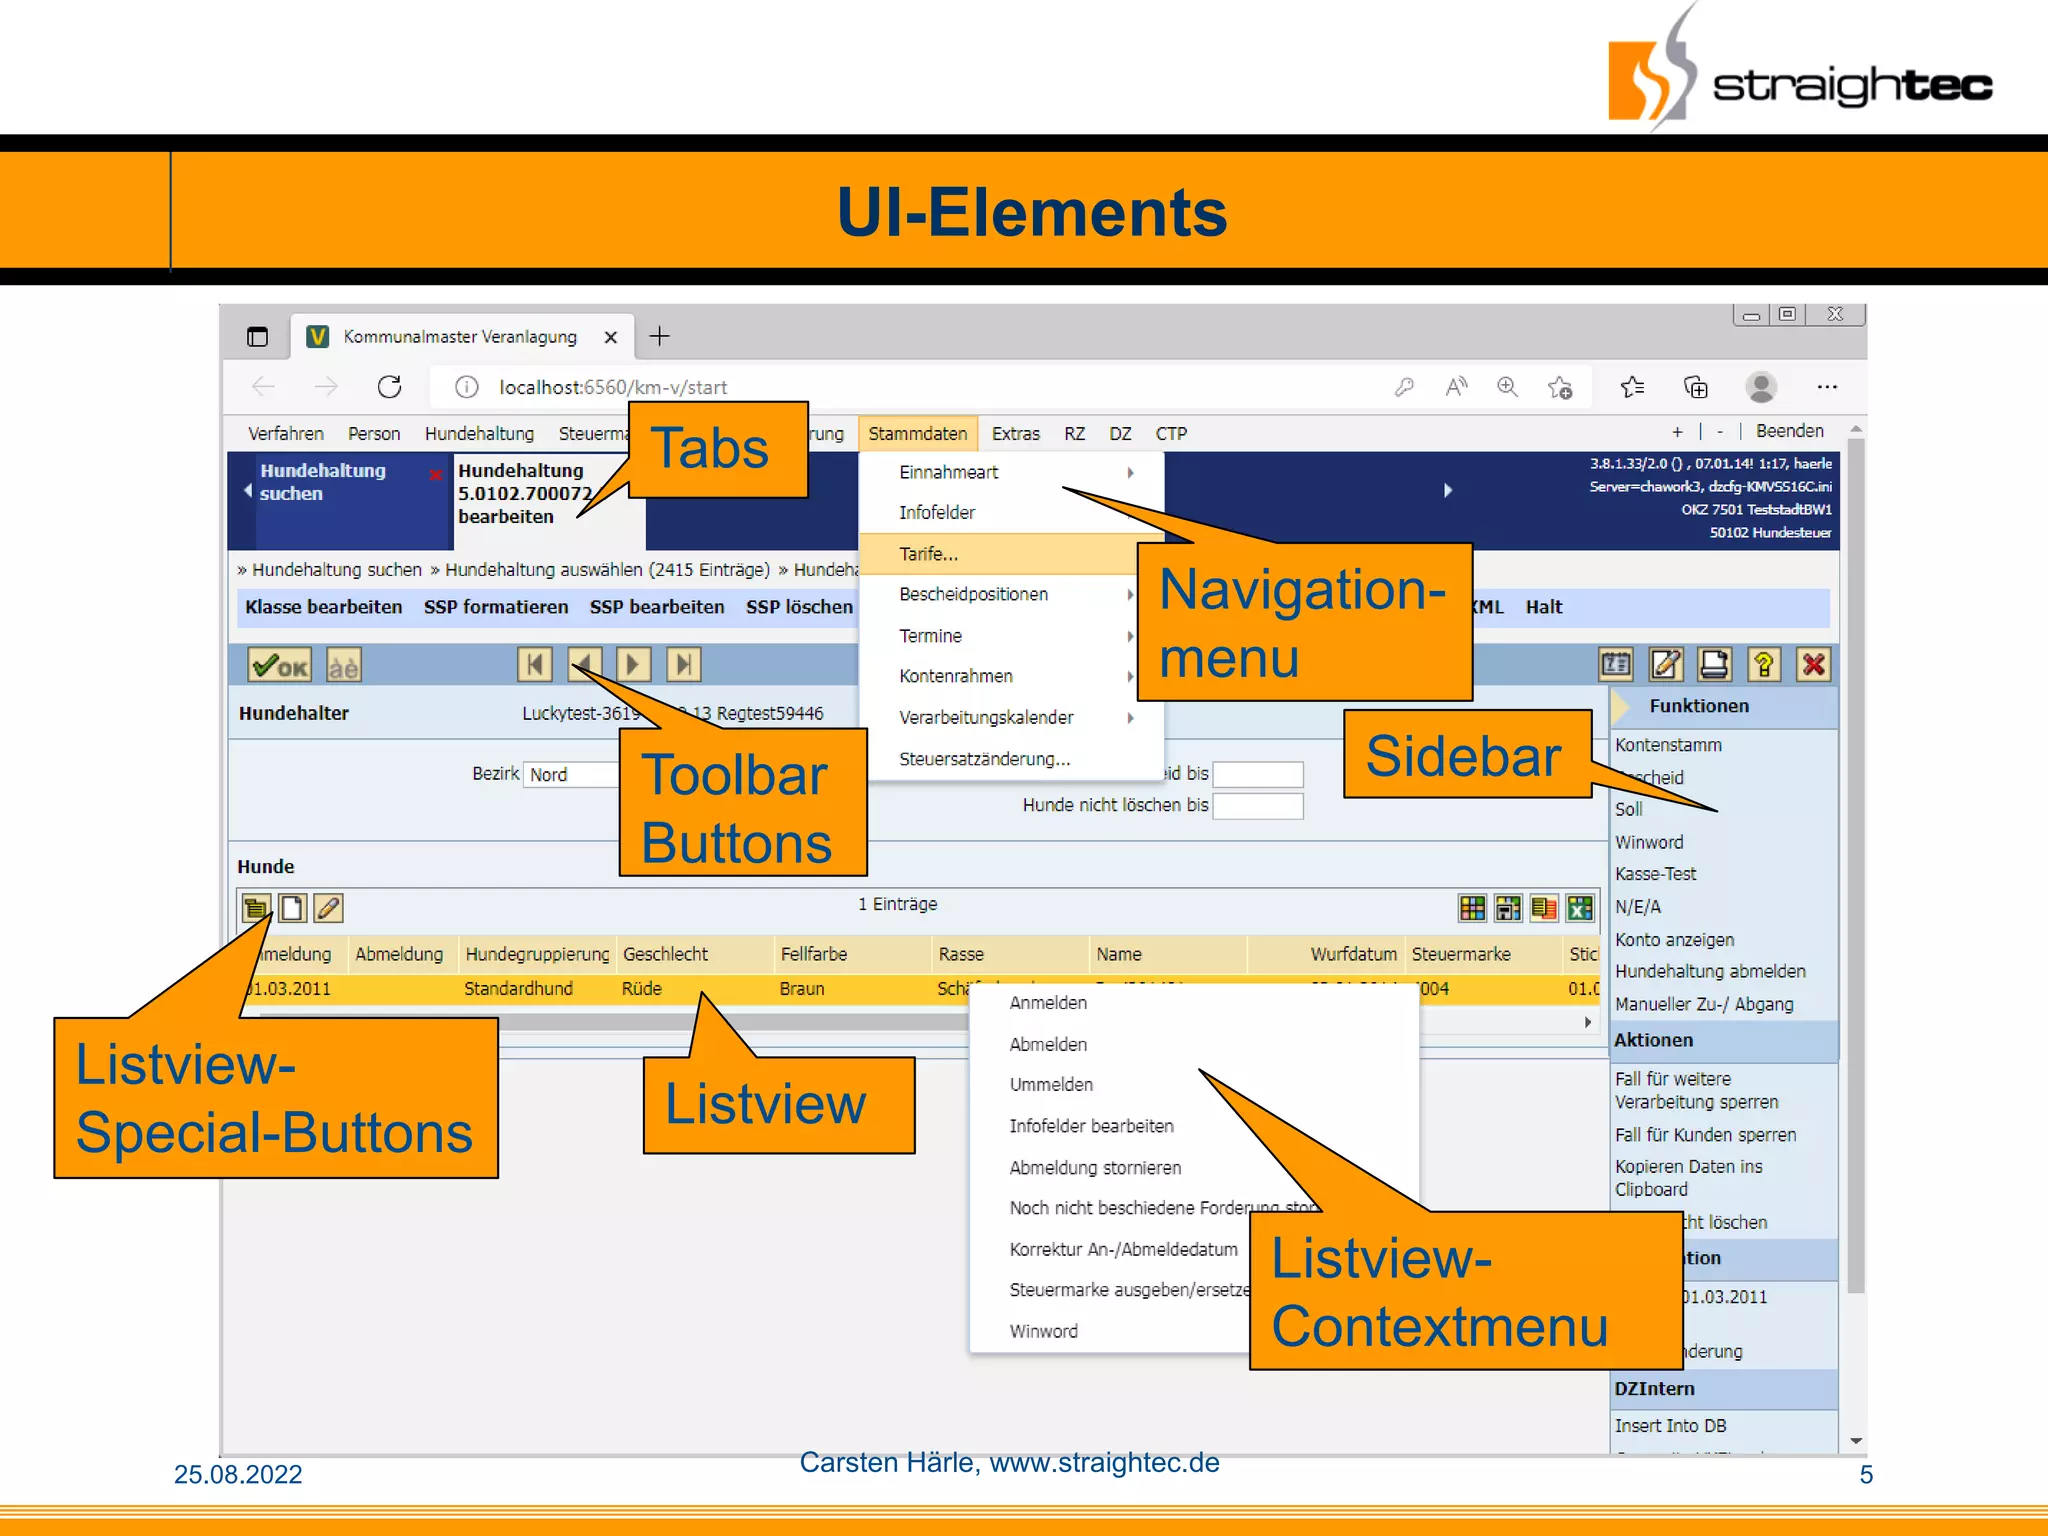Screen dimensions: 2048x1536
Task: Open help with the question mark icon
Action: (x=1764, y=664)
